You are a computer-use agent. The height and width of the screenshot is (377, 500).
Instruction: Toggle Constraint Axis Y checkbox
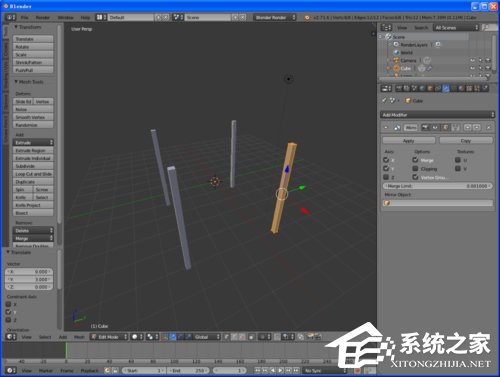click(9, 312)
